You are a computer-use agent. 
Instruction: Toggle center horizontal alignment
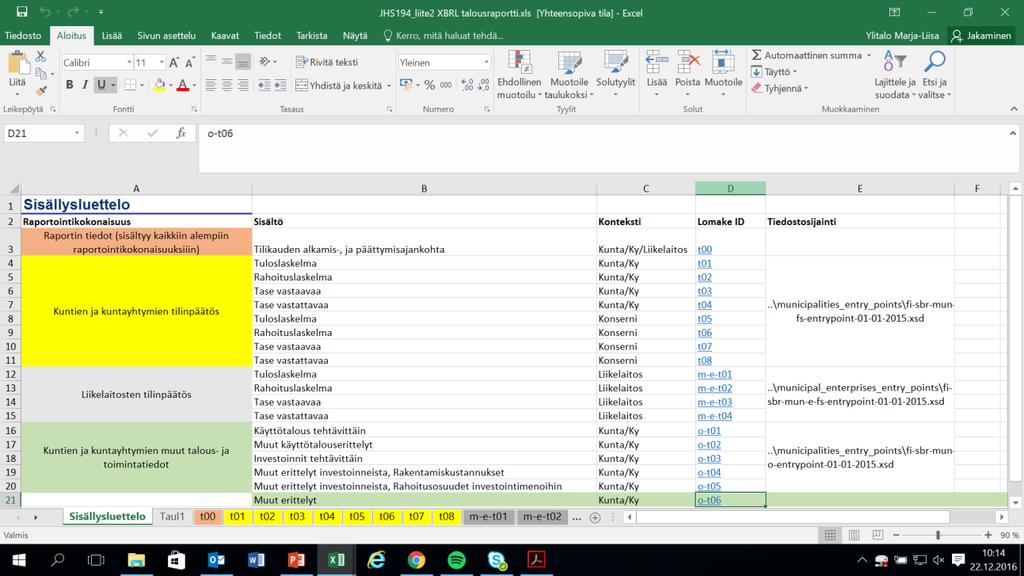[x=227, y=85]
